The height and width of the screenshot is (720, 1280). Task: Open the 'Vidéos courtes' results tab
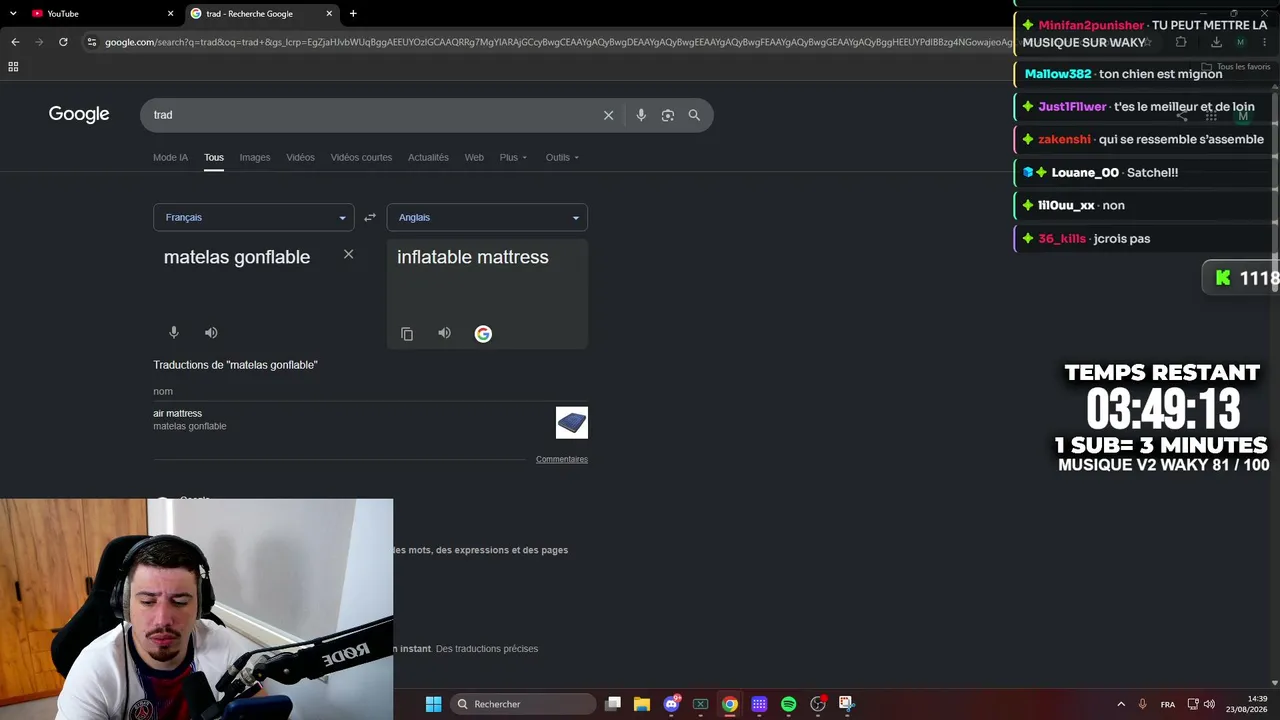pos(361,157)
